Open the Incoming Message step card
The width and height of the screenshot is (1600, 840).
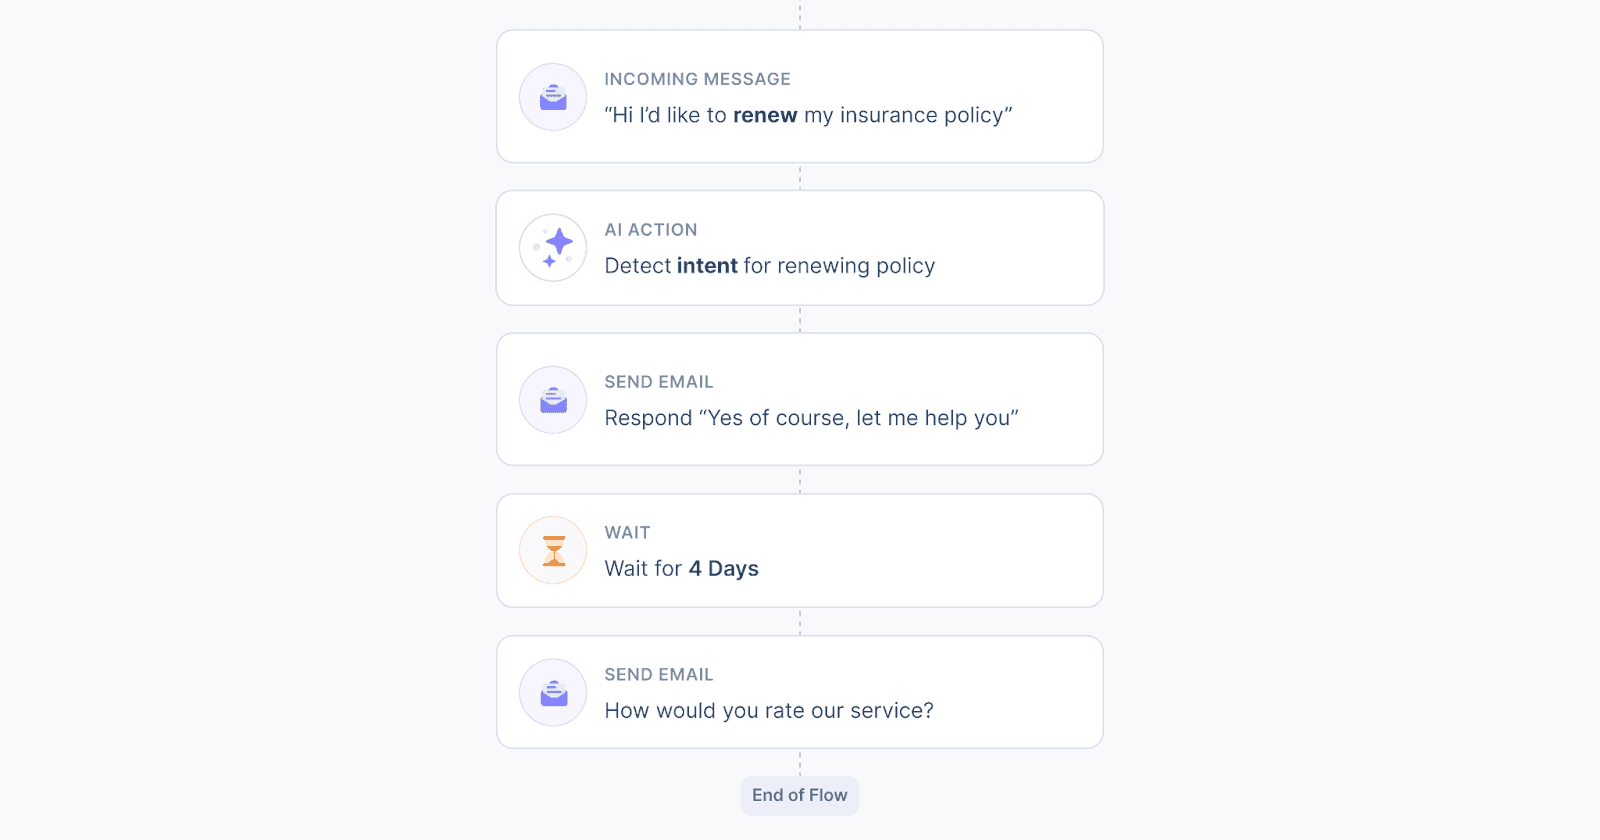point(800,97)
